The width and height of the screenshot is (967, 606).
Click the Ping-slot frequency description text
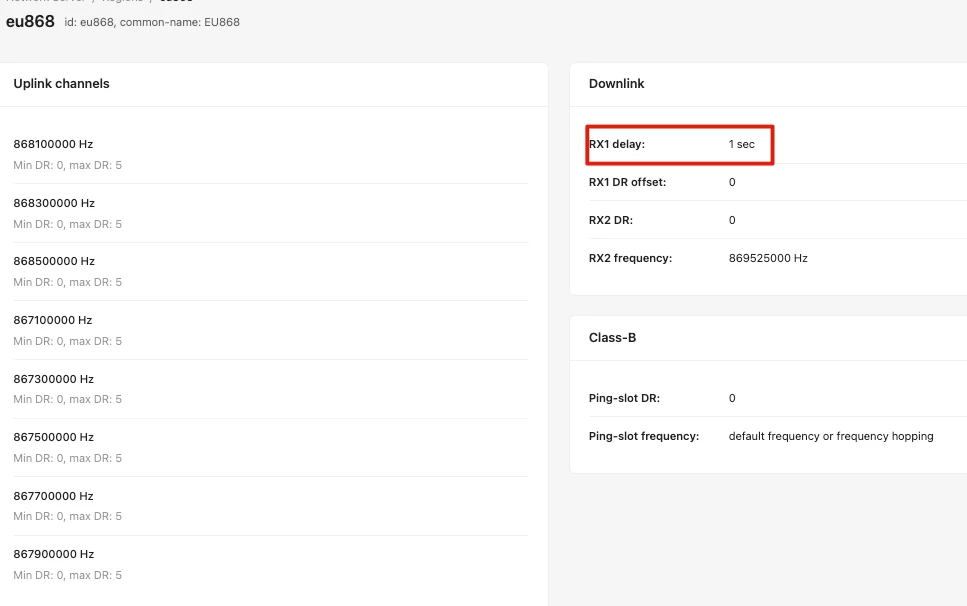831,436
